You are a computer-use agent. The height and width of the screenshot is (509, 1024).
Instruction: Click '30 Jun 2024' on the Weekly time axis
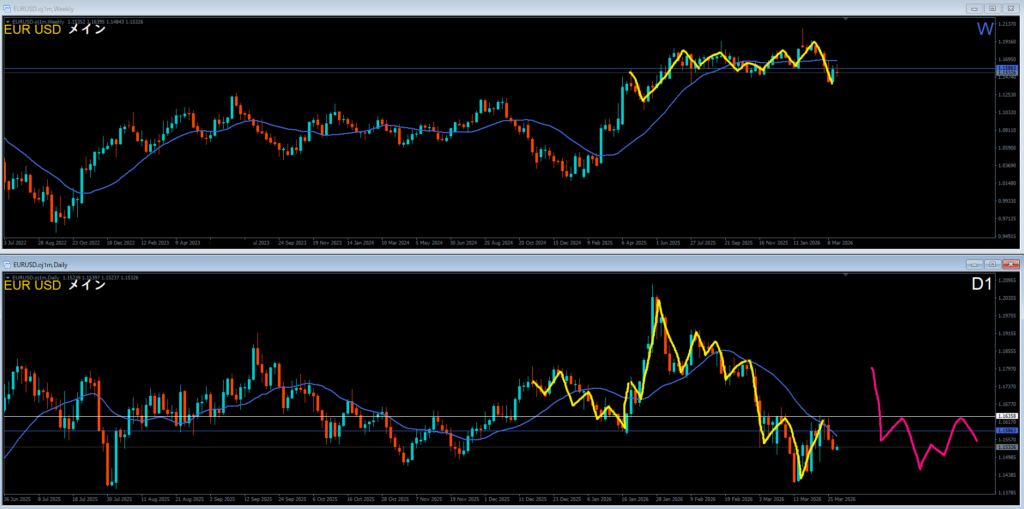point(466,242)
